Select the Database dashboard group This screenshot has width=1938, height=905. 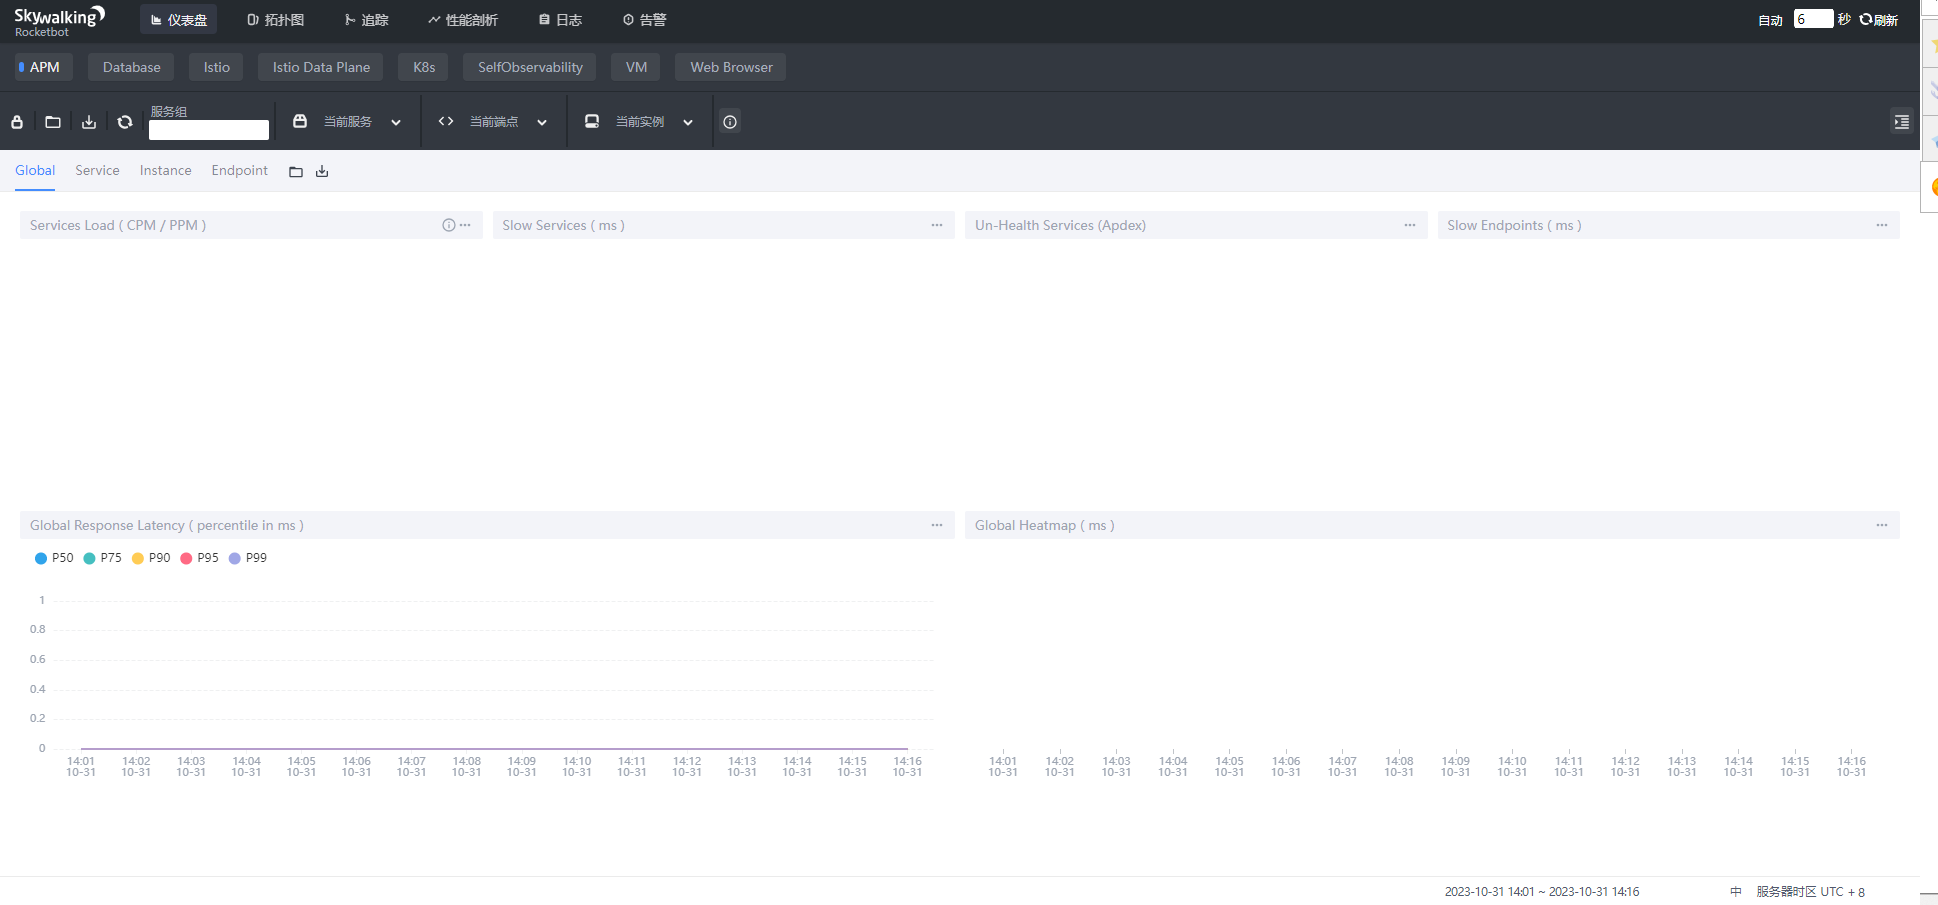coord(131,67)
